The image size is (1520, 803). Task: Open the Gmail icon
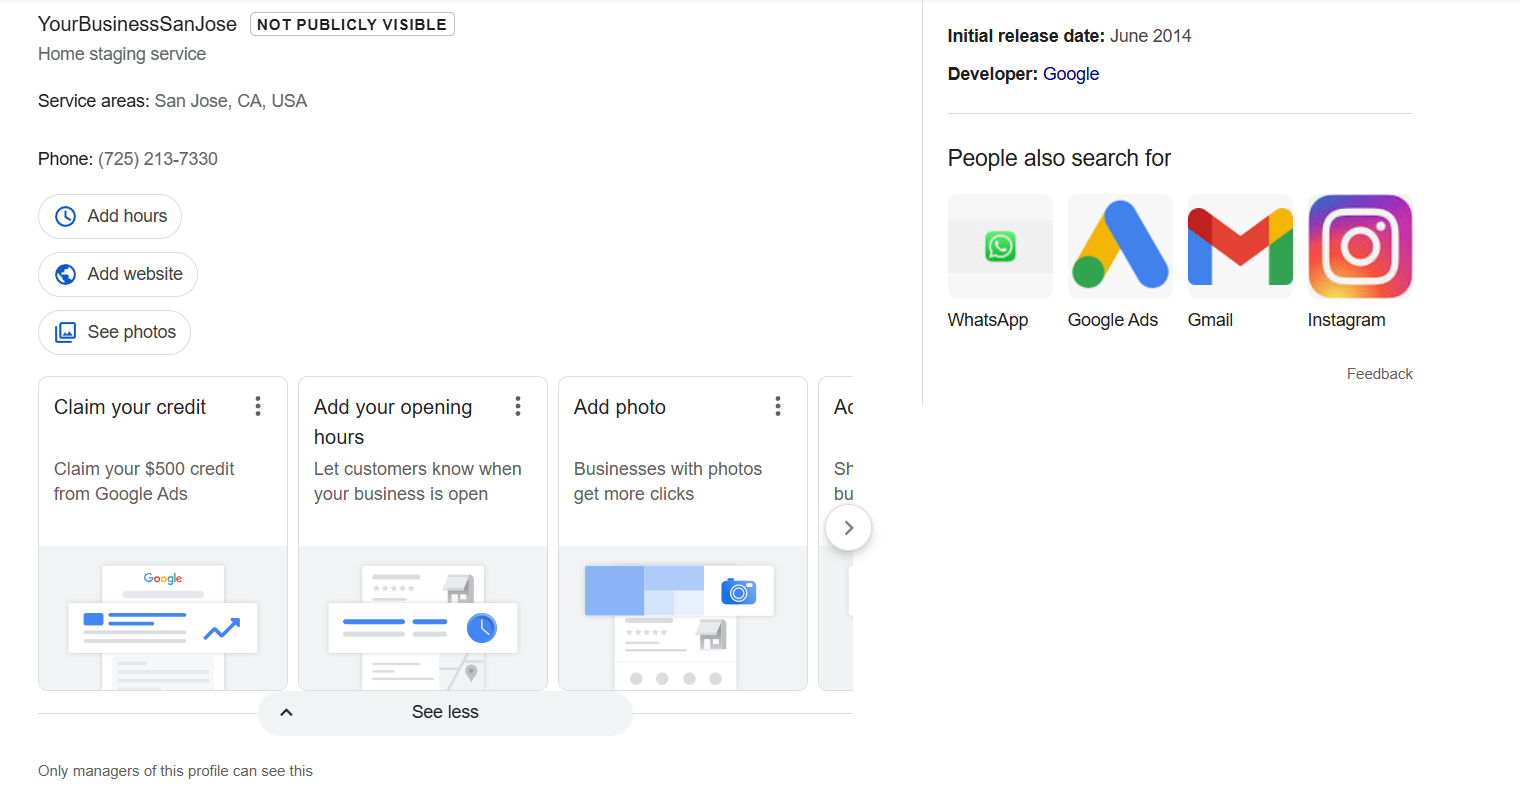pyautogui.click(x=1240, y=246)
